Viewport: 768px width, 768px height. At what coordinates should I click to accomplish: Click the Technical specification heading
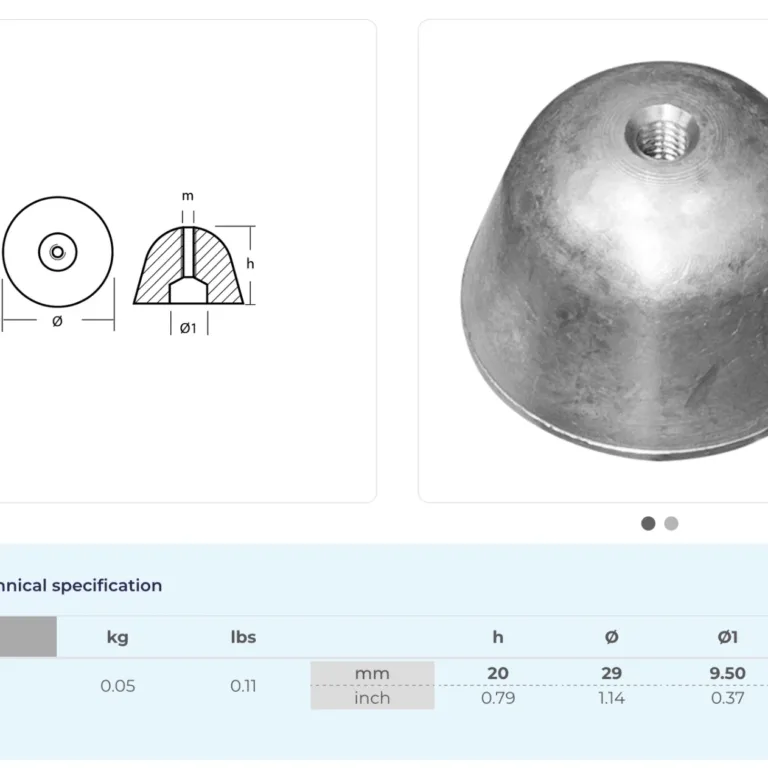tap(80, 586)
